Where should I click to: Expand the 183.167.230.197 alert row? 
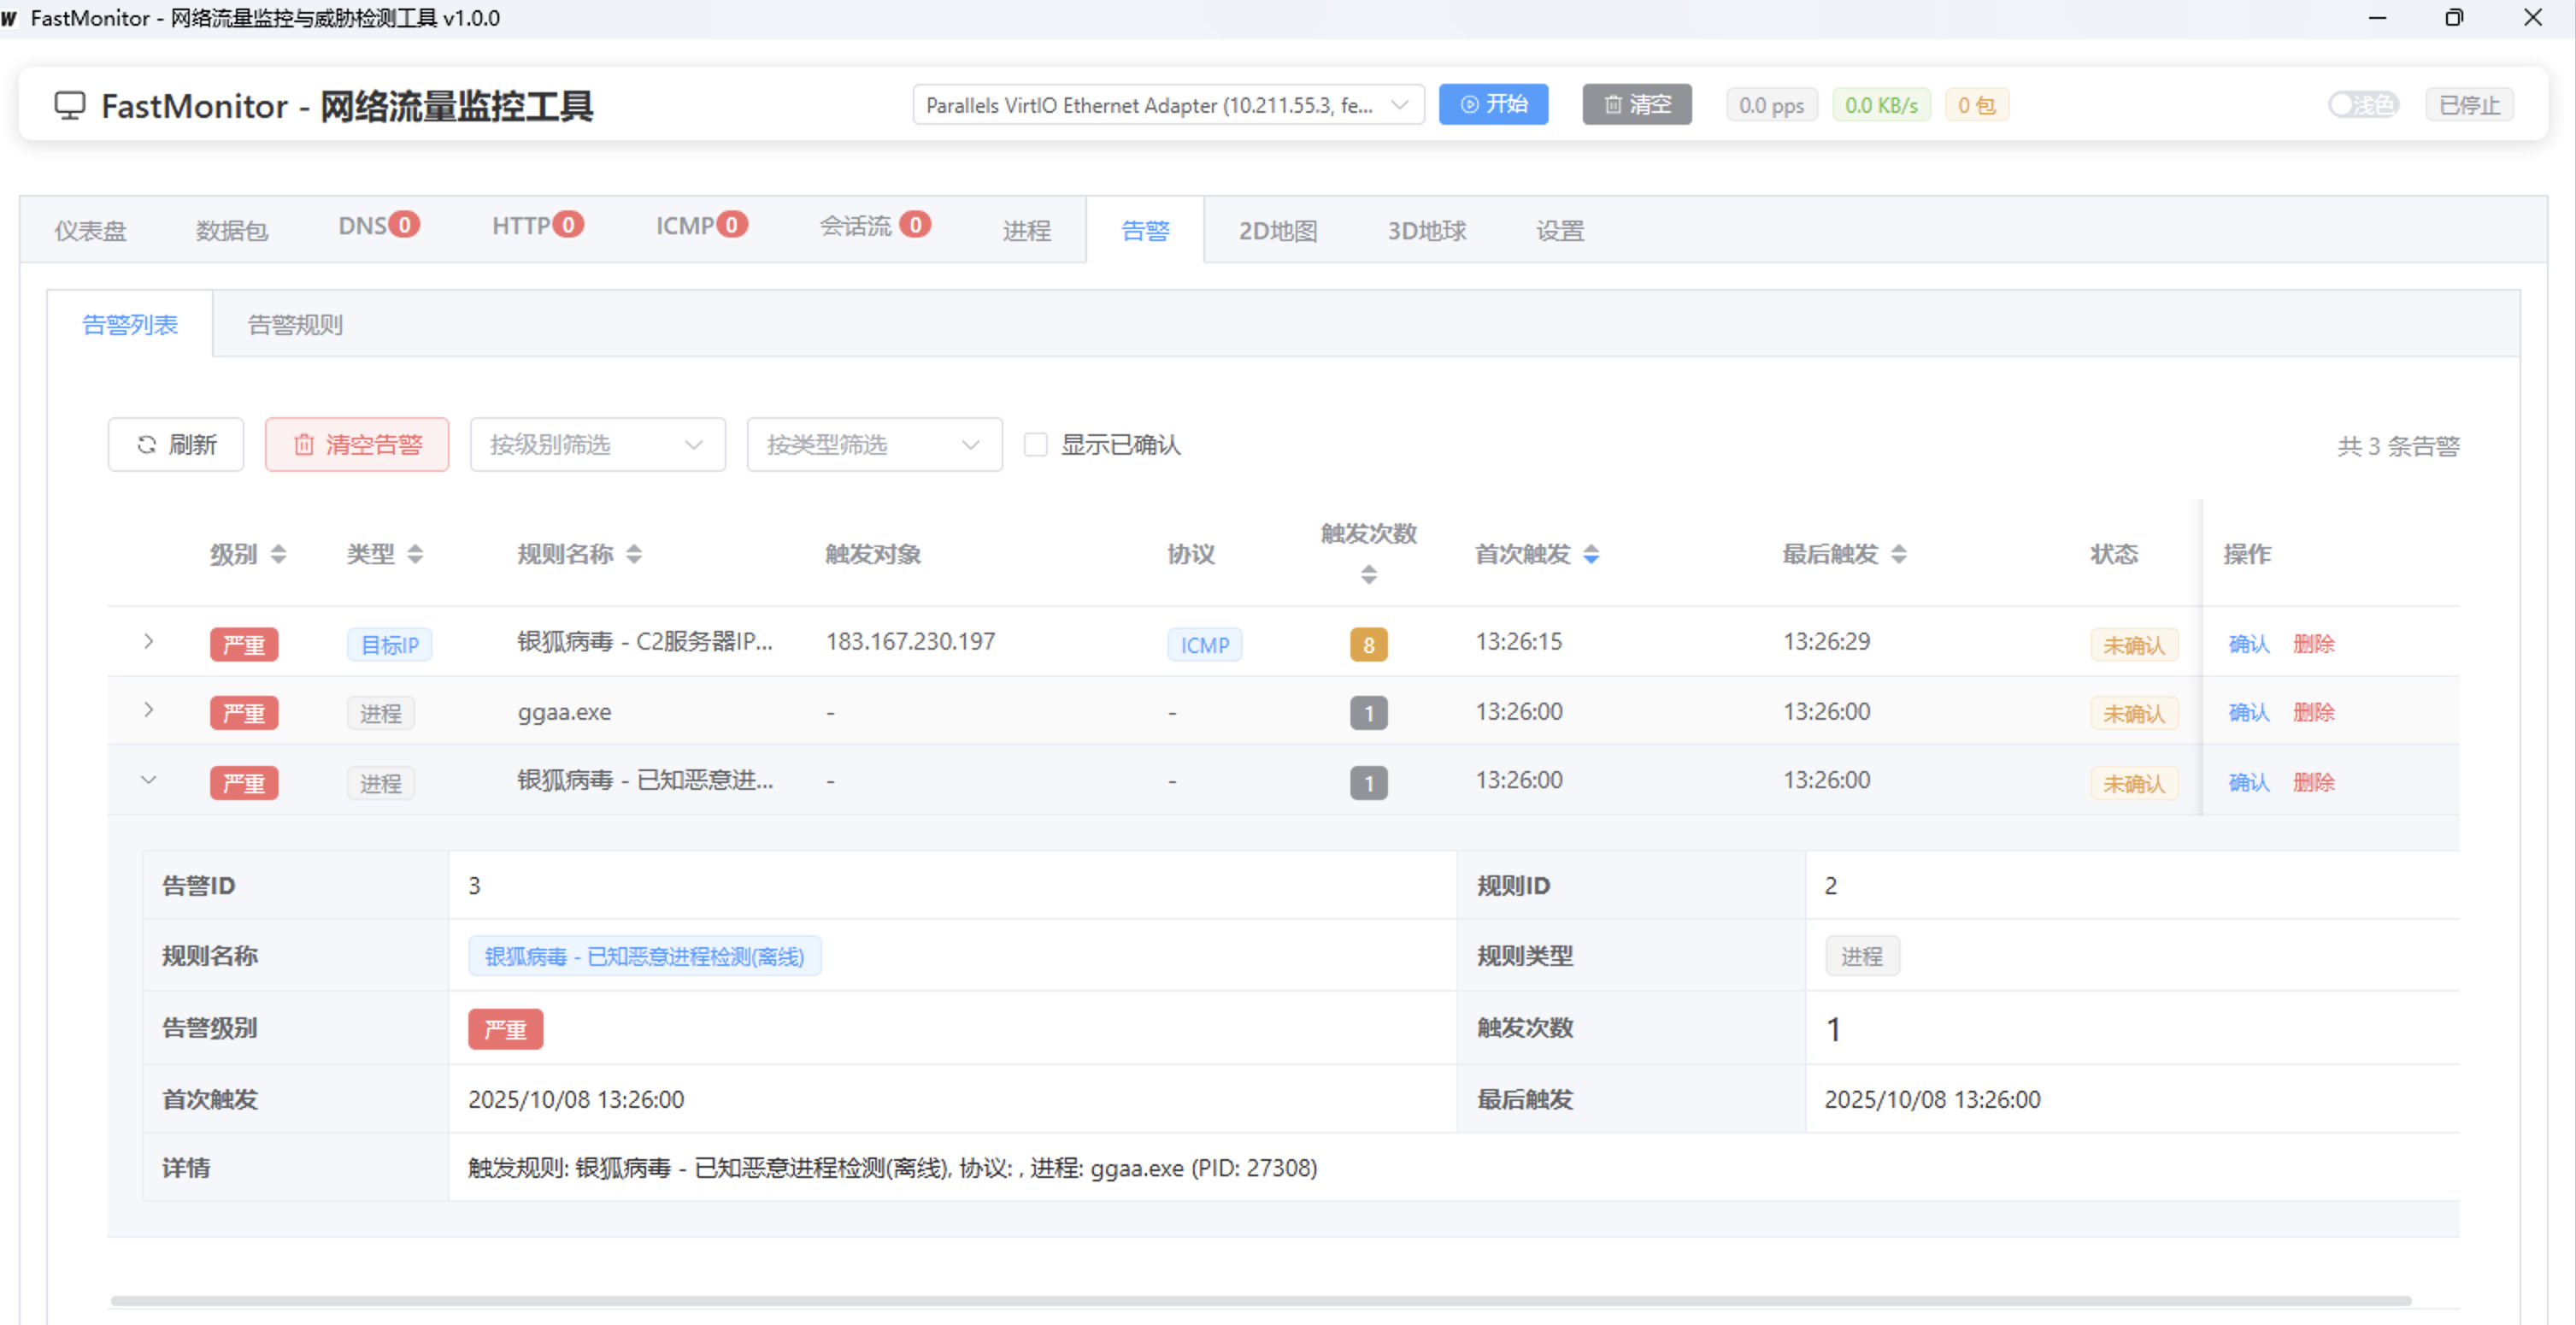[x=149, y=641]
